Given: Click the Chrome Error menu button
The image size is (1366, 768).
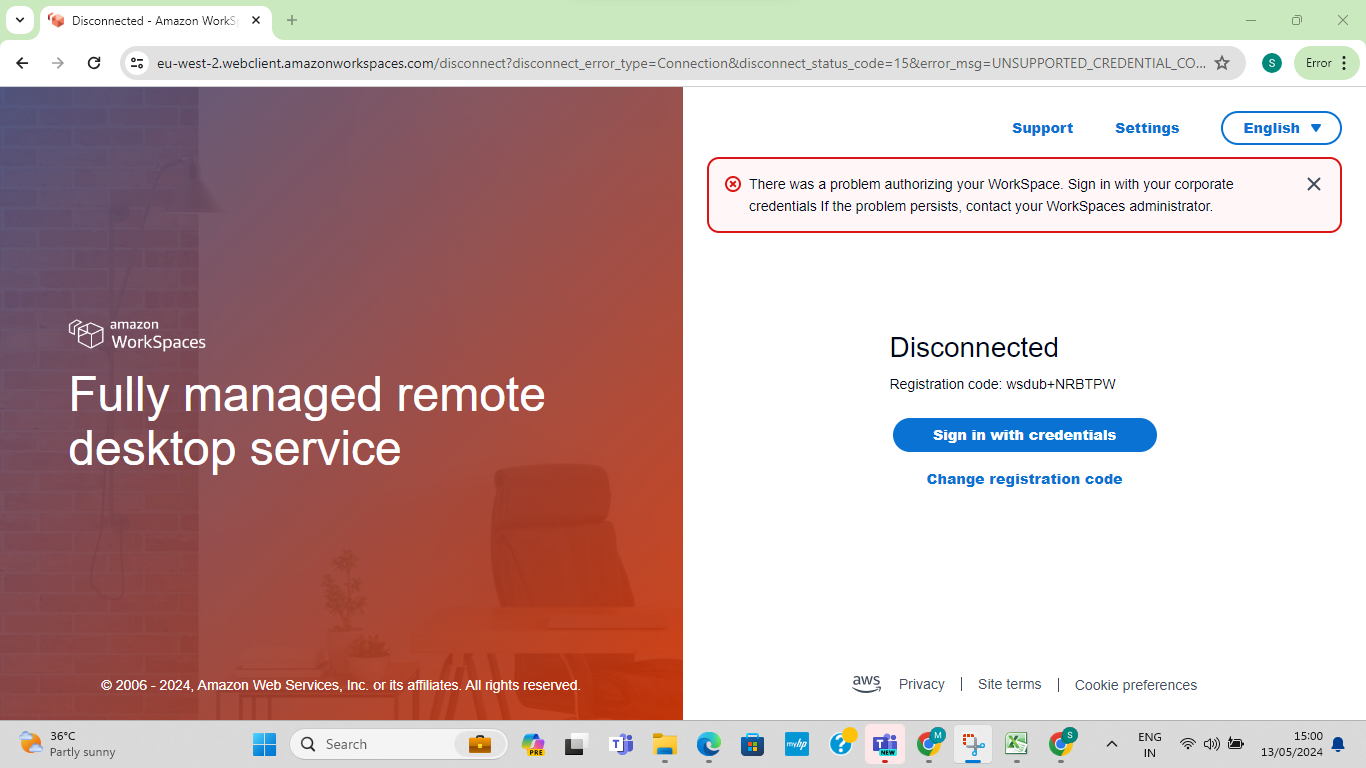Looking at the screenshot, I should click(x=1327, y=63).
